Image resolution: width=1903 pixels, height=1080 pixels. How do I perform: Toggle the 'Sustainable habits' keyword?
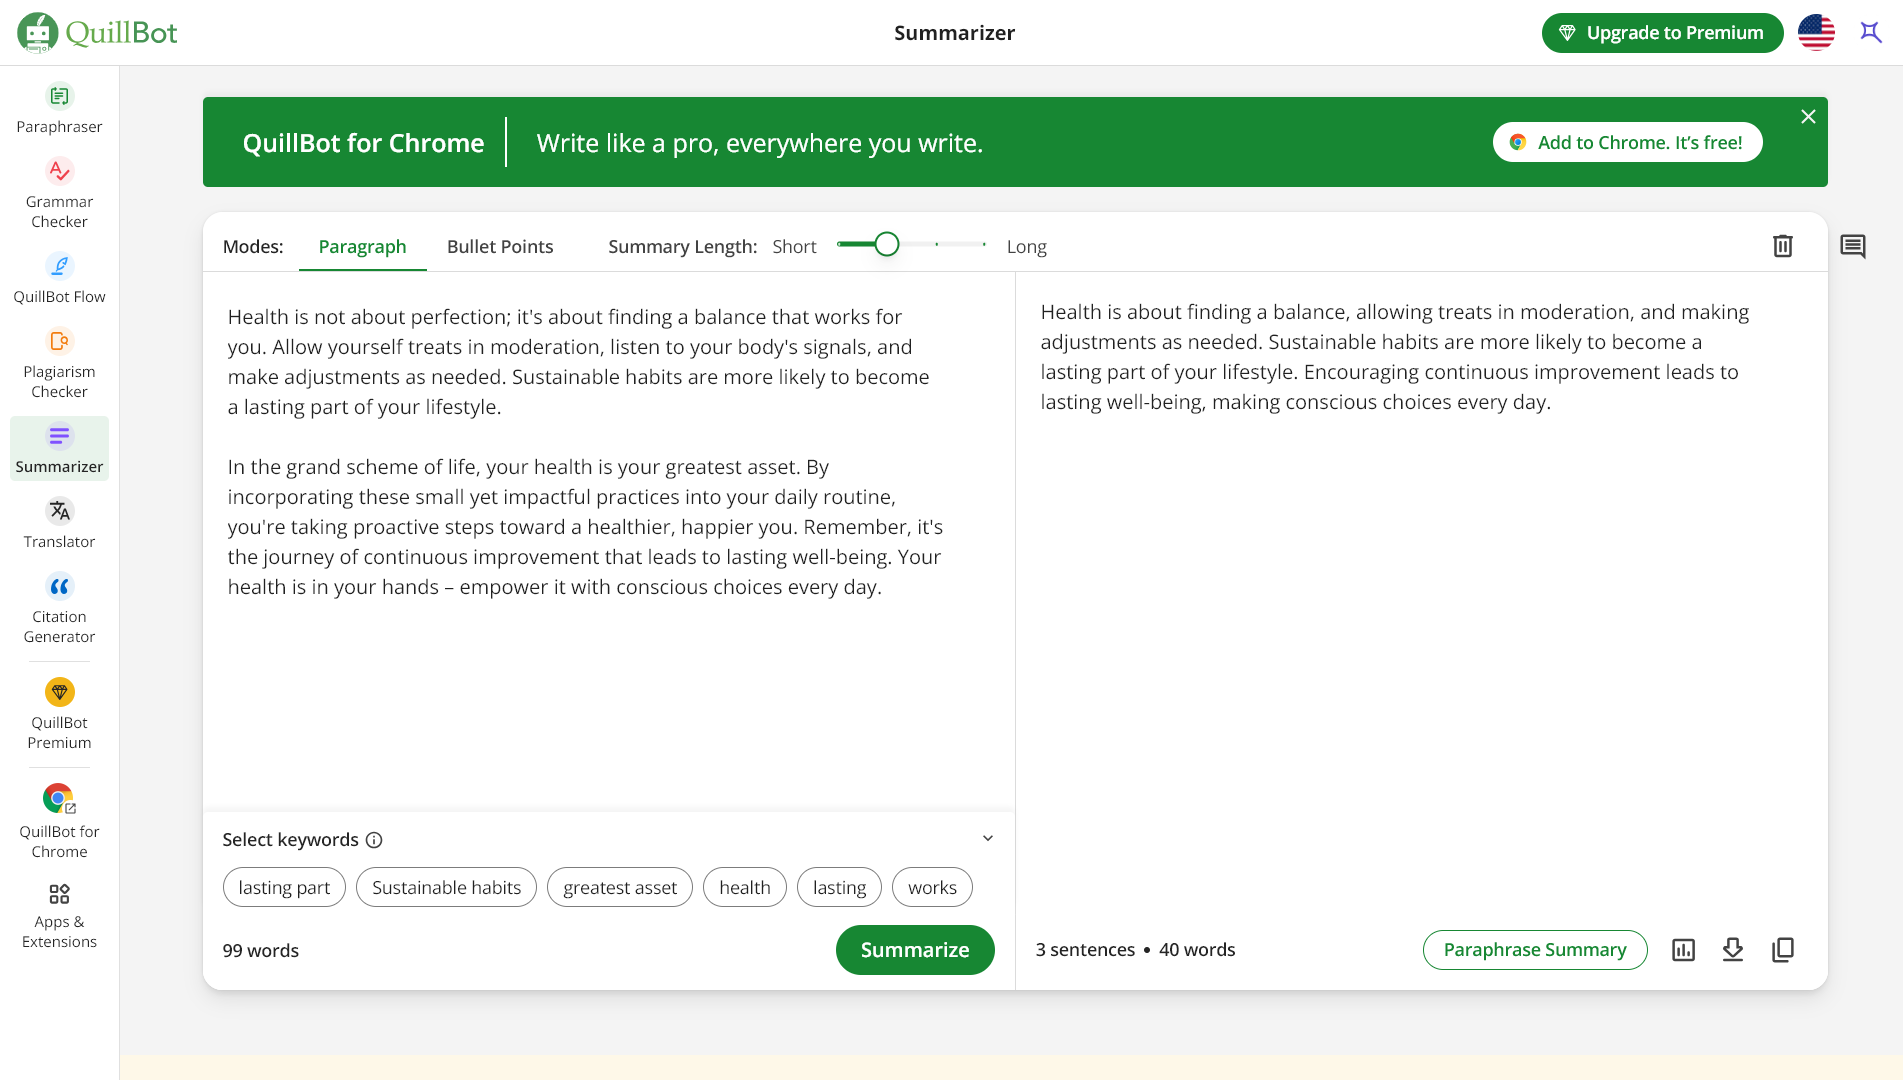tap(446, 887)
